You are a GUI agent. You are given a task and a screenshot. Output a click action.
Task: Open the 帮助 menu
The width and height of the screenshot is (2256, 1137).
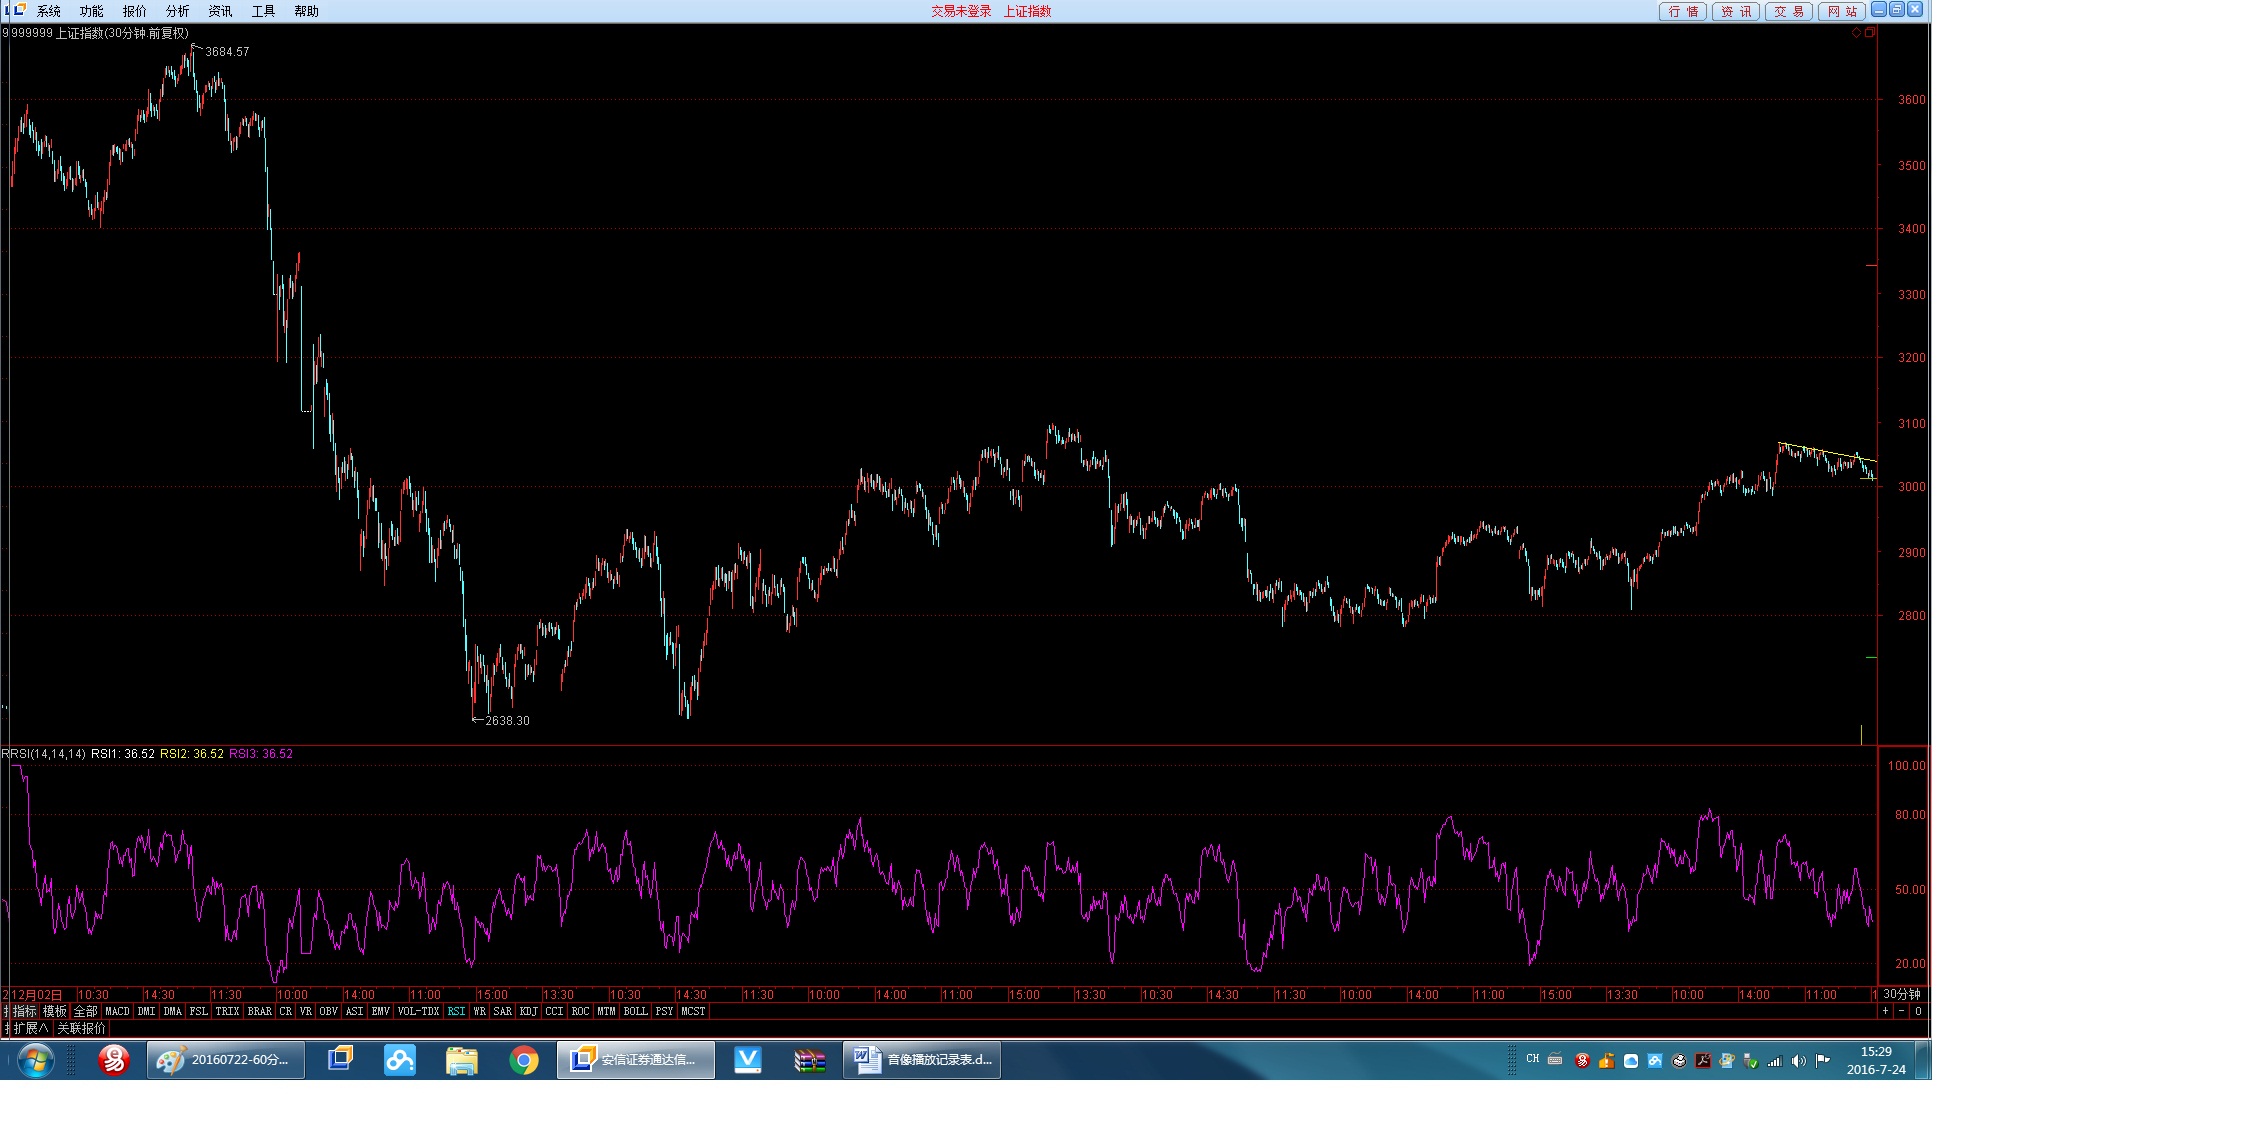tap(306, 11)
